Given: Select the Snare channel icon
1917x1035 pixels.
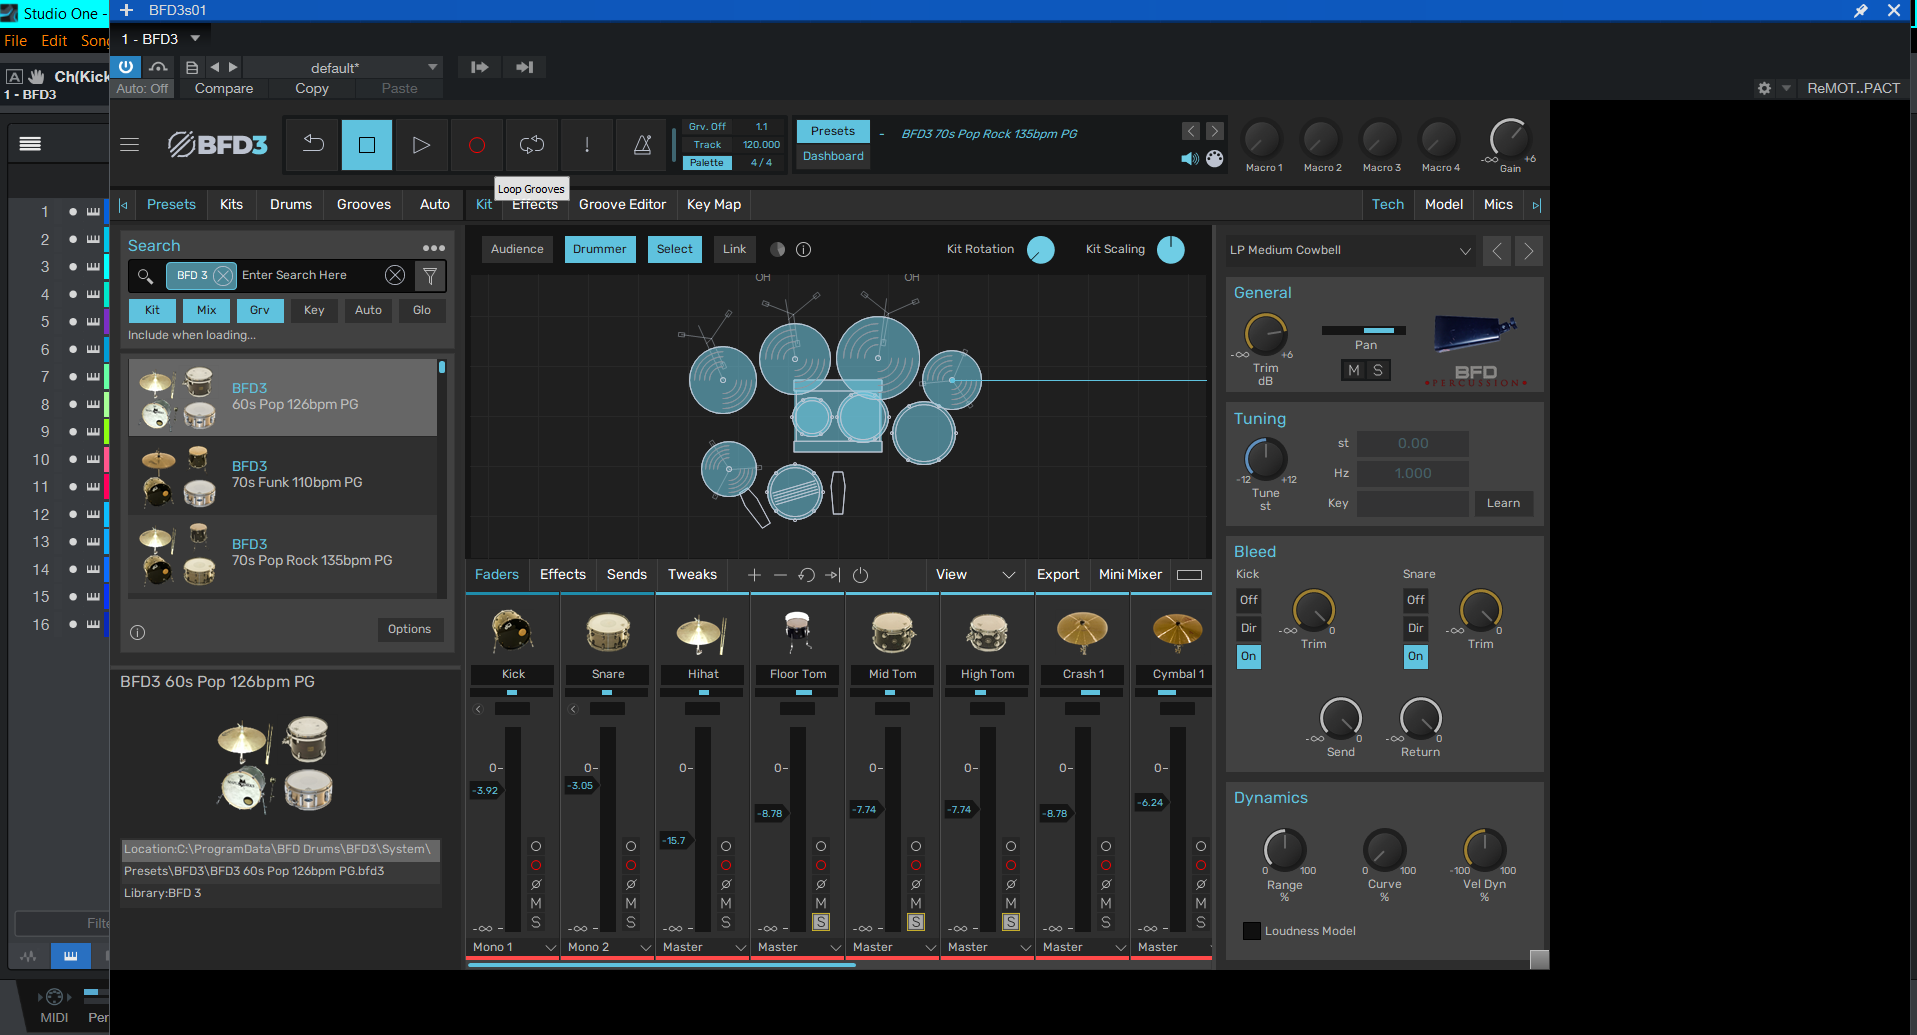Looking at the screenshot, I should coord(608,632).
